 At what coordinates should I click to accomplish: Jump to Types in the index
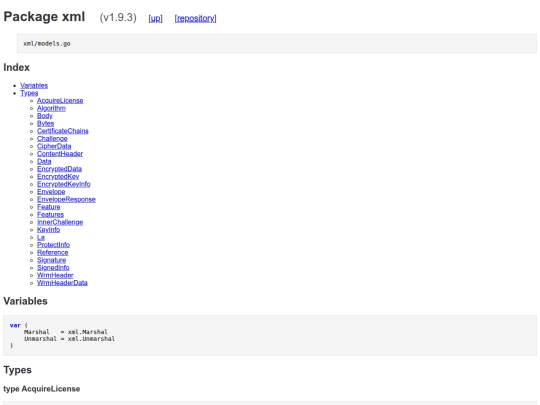29,93
